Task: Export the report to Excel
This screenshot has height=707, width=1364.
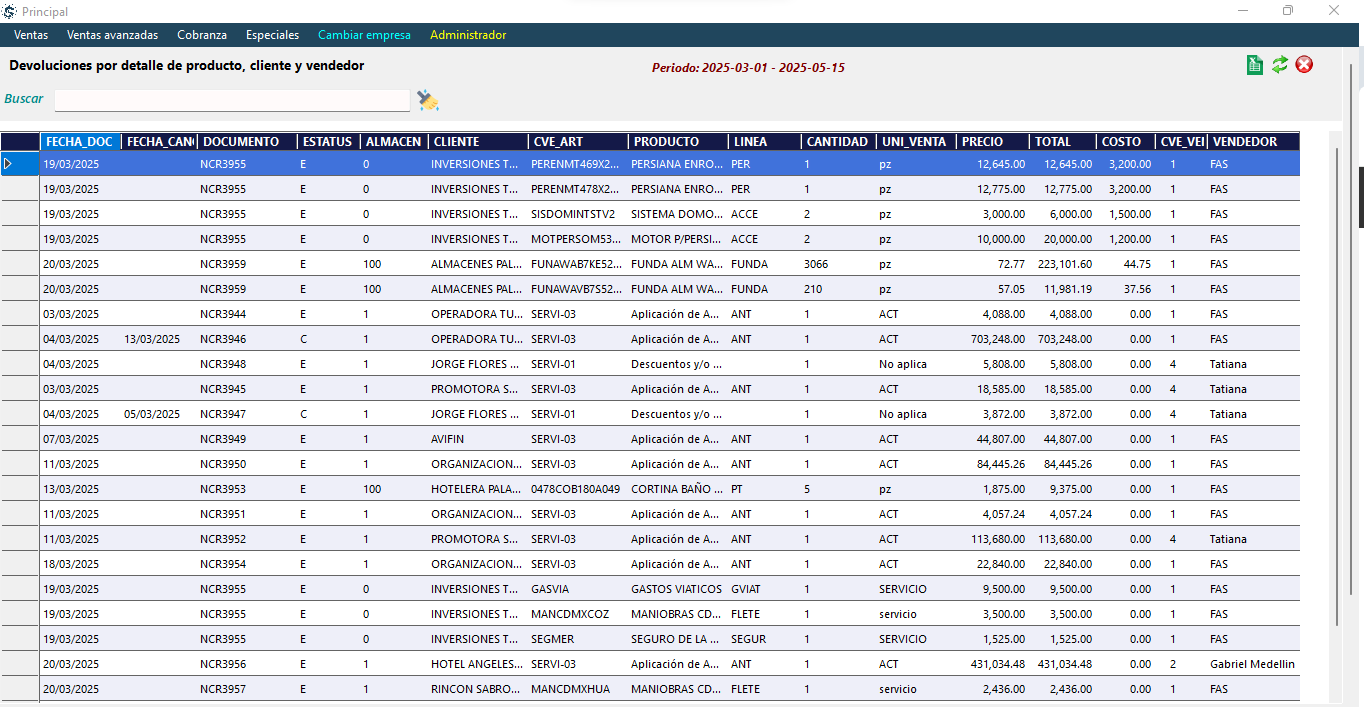Action: click(x=1254, y=65)
